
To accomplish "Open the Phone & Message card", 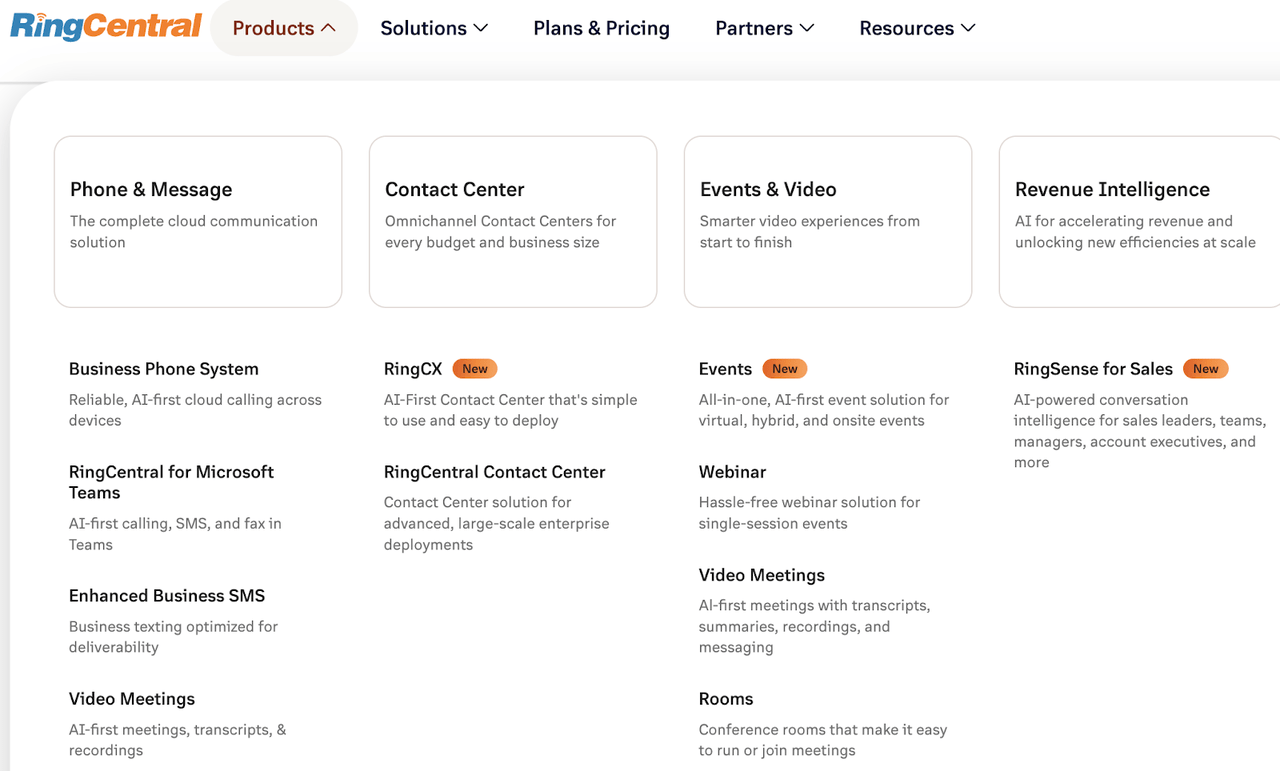I will [x=198, y=221].
